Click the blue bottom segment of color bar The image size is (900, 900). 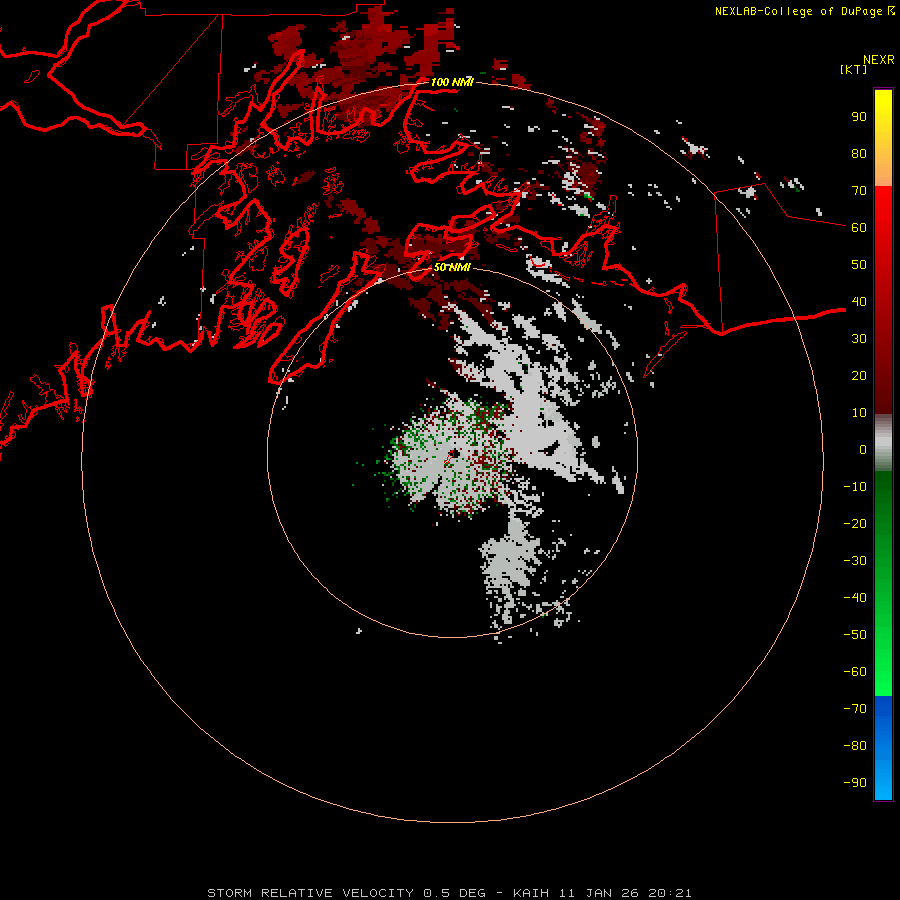tap(883, 748)
